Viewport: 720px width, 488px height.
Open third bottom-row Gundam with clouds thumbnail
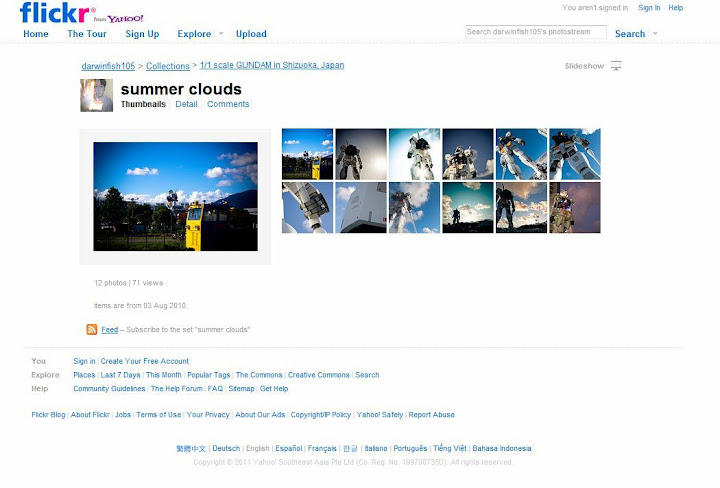[x=415, y=208]
